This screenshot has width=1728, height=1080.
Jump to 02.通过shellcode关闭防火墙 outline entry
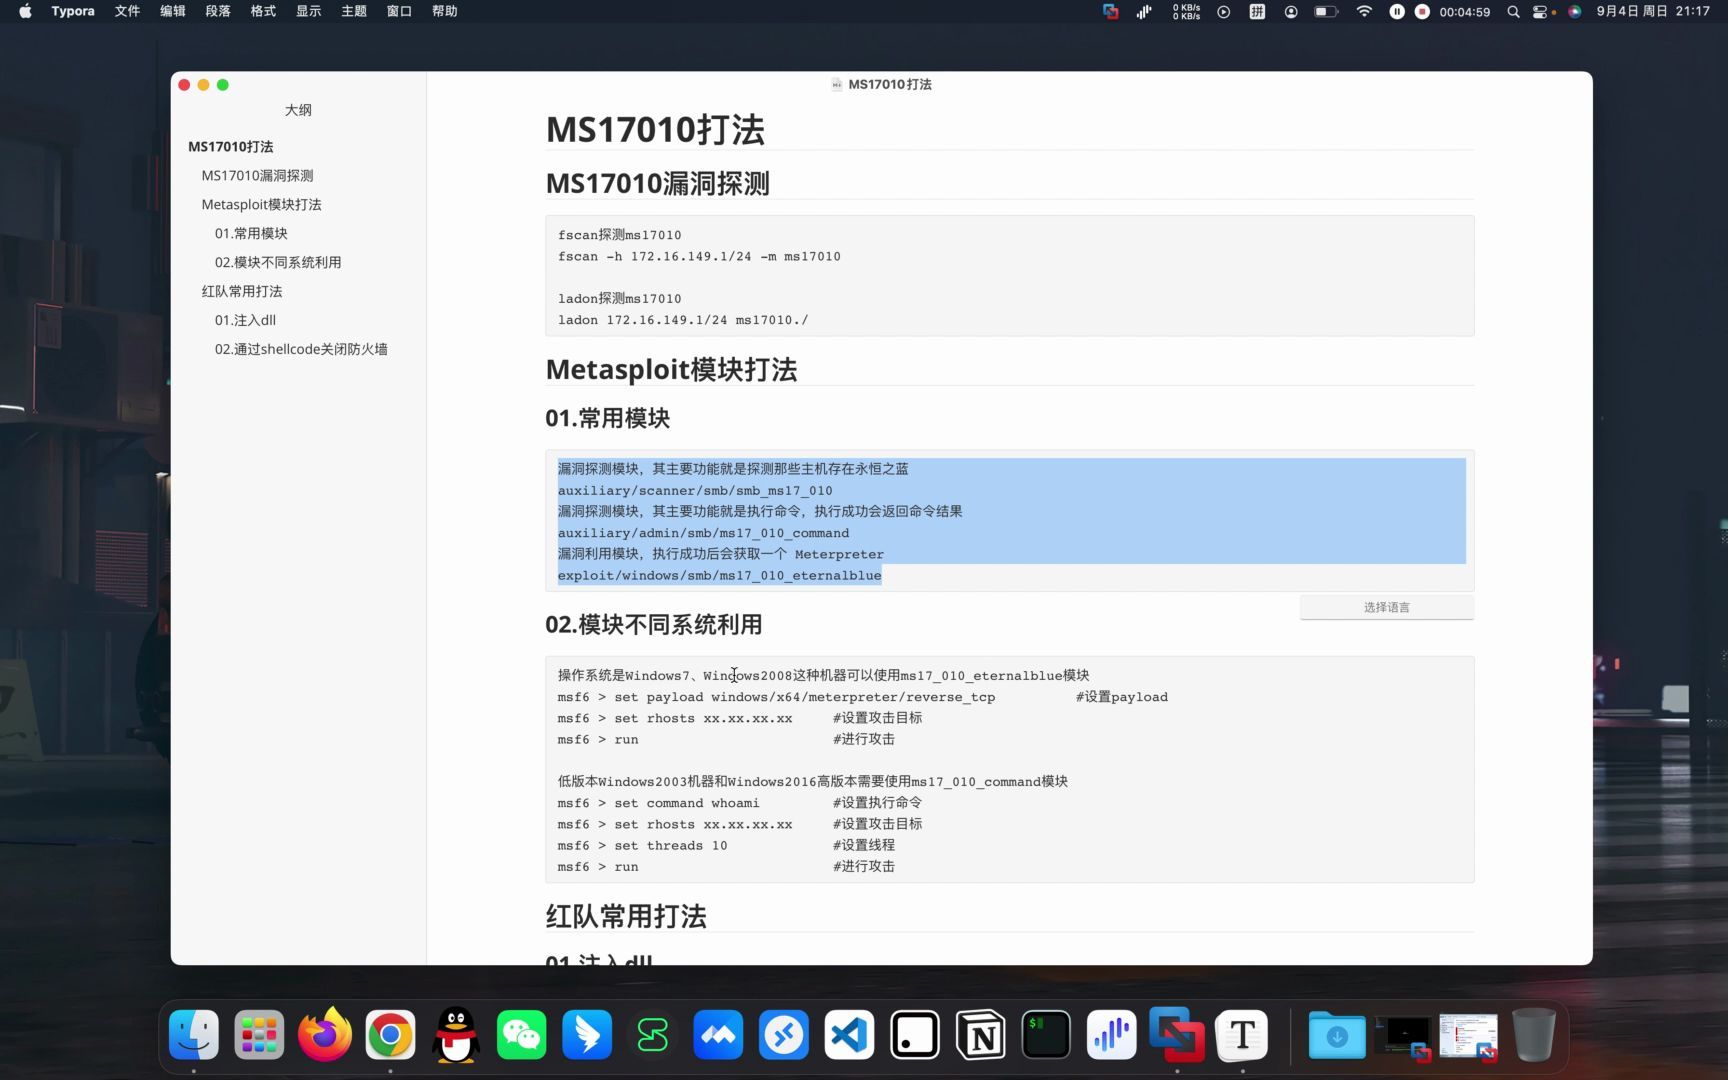click(301, 349)
